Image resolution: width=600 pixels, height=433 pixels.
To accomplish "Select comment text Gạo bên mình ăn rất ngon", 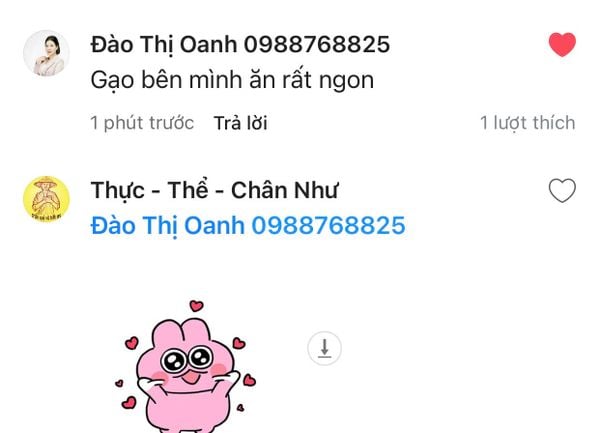I will tap(232, 81).
